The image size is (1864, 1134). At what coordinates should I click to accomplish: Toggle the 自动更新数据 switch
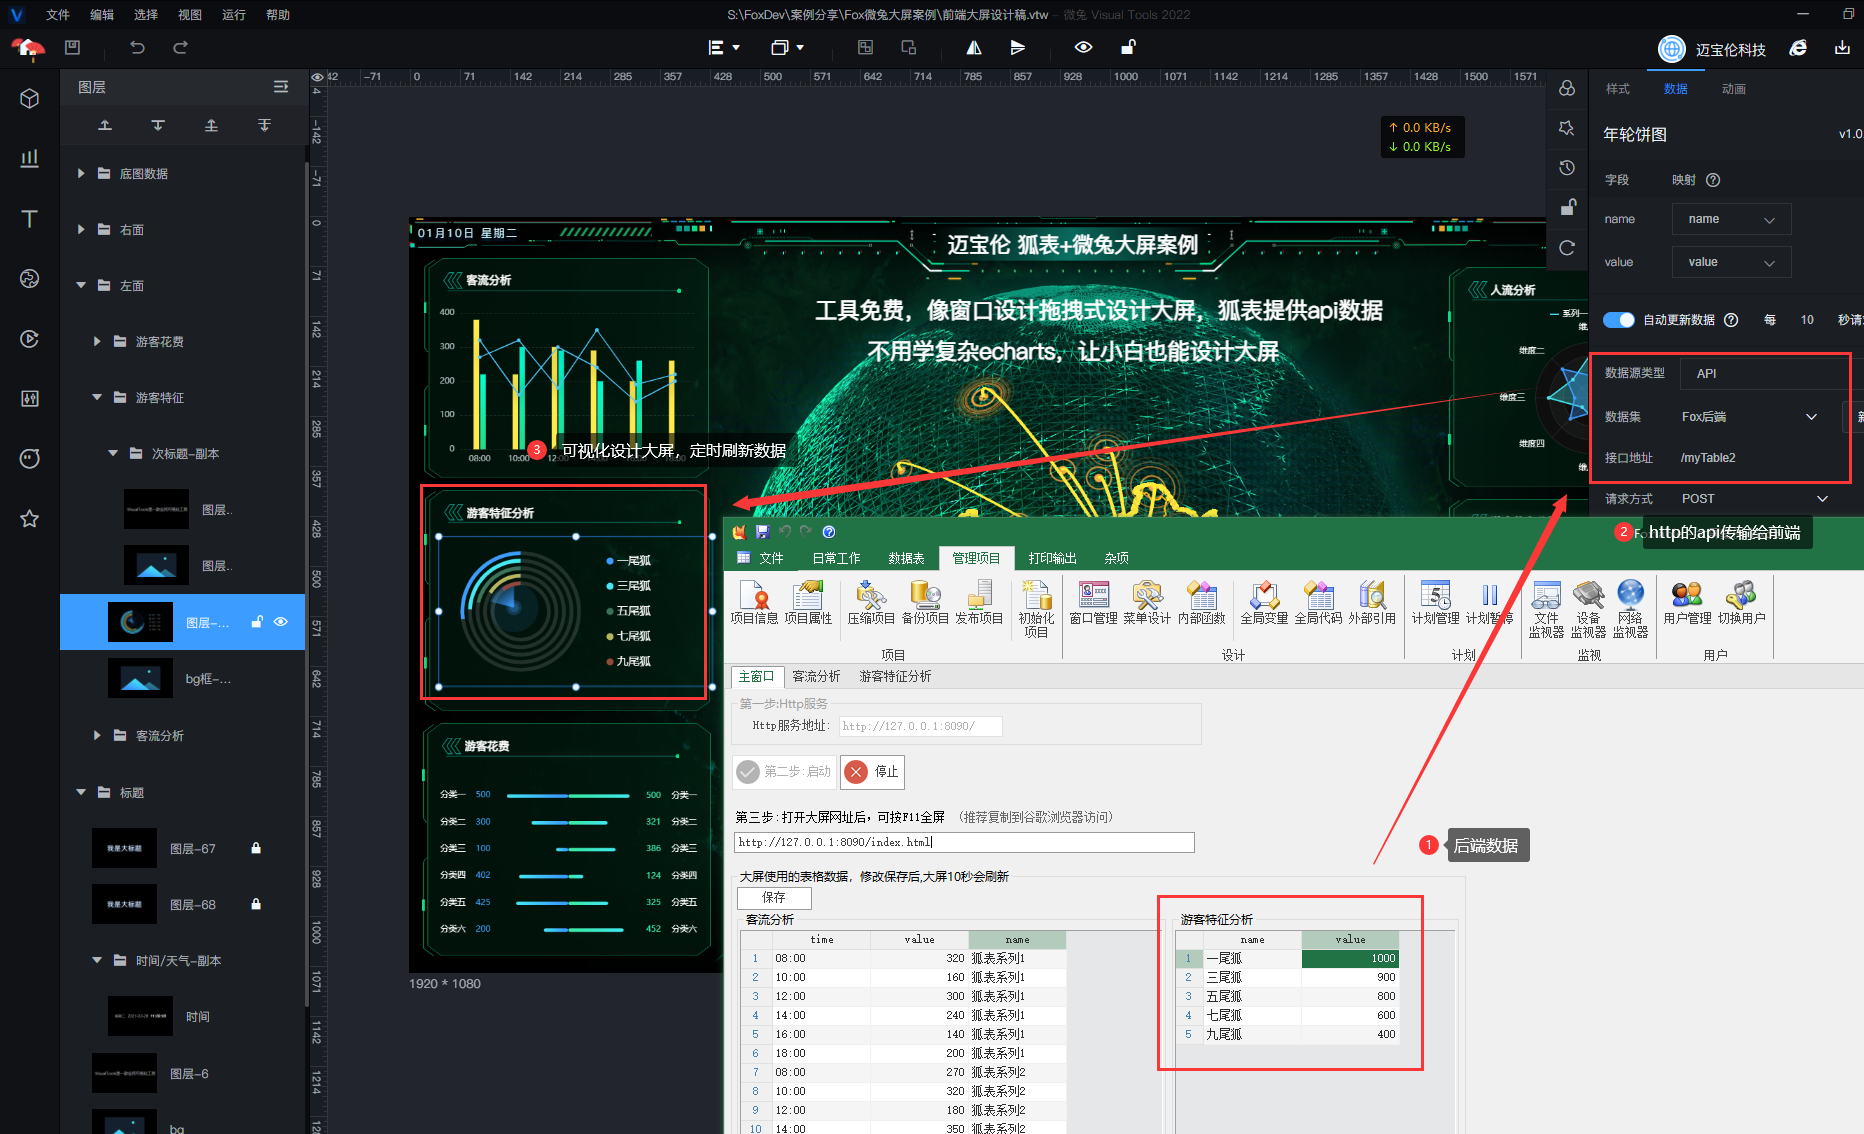(x=1618, y=320)
